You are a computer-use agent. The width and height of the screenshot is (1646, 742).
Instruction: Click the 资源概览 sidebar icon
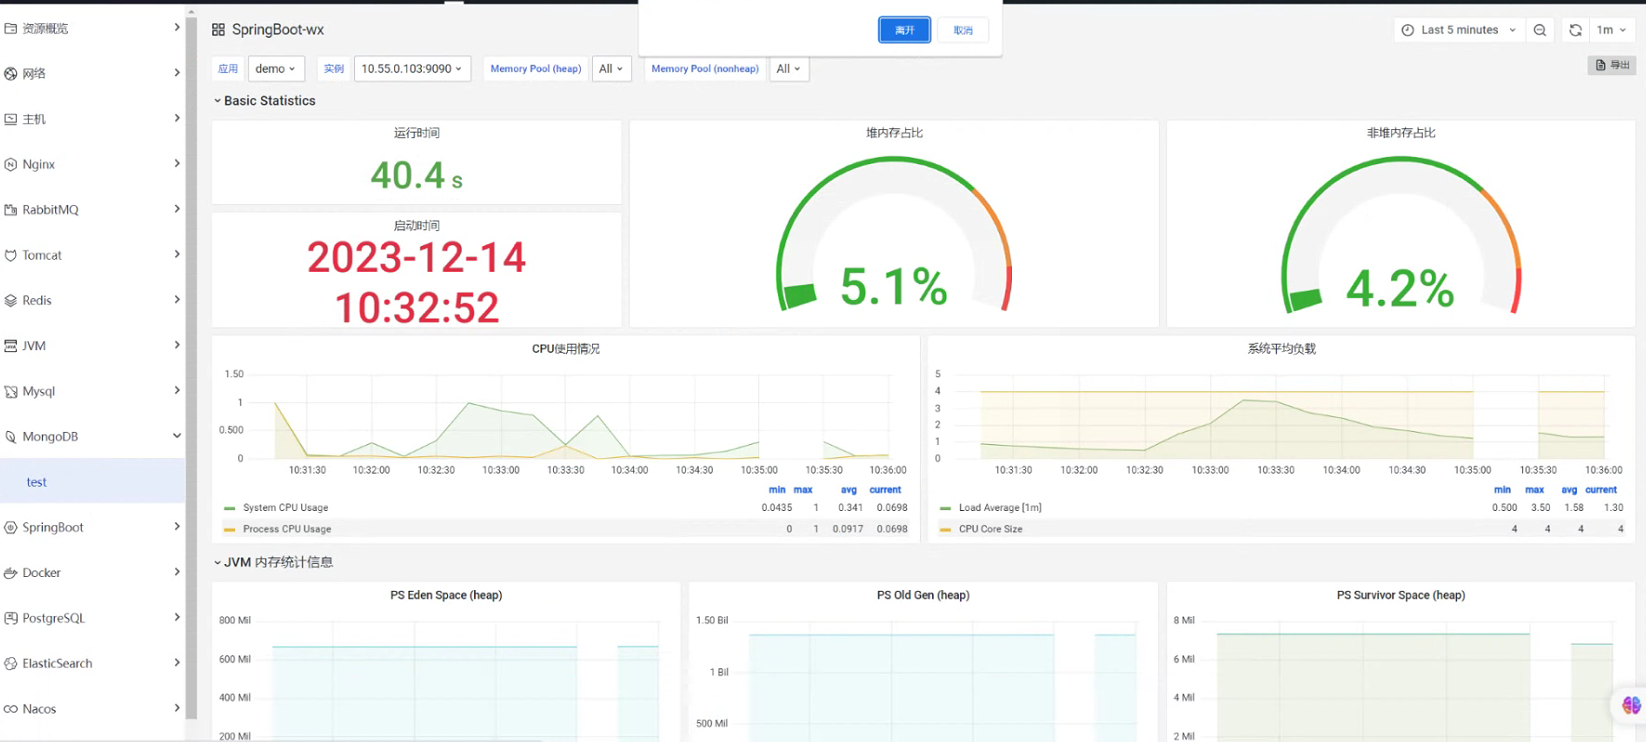pos(11,29)
